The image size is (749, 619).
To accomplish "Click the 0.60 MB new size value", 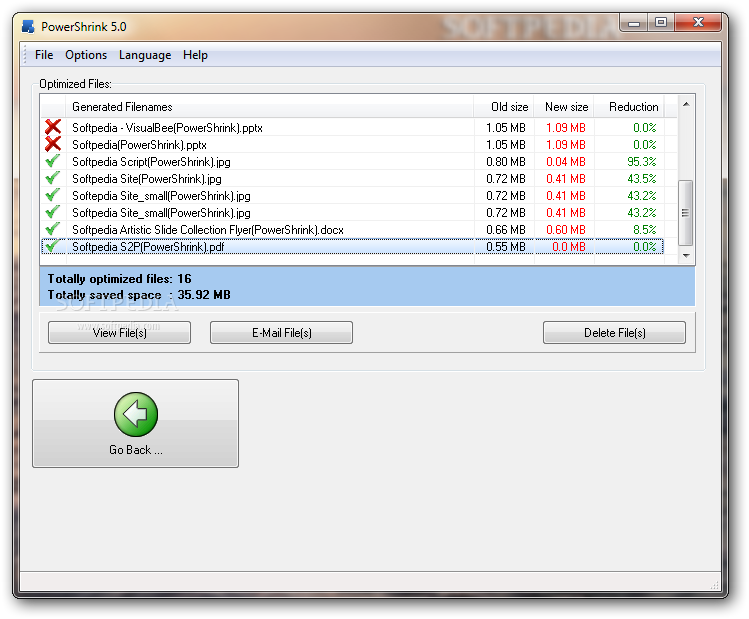I will [566, 230].
